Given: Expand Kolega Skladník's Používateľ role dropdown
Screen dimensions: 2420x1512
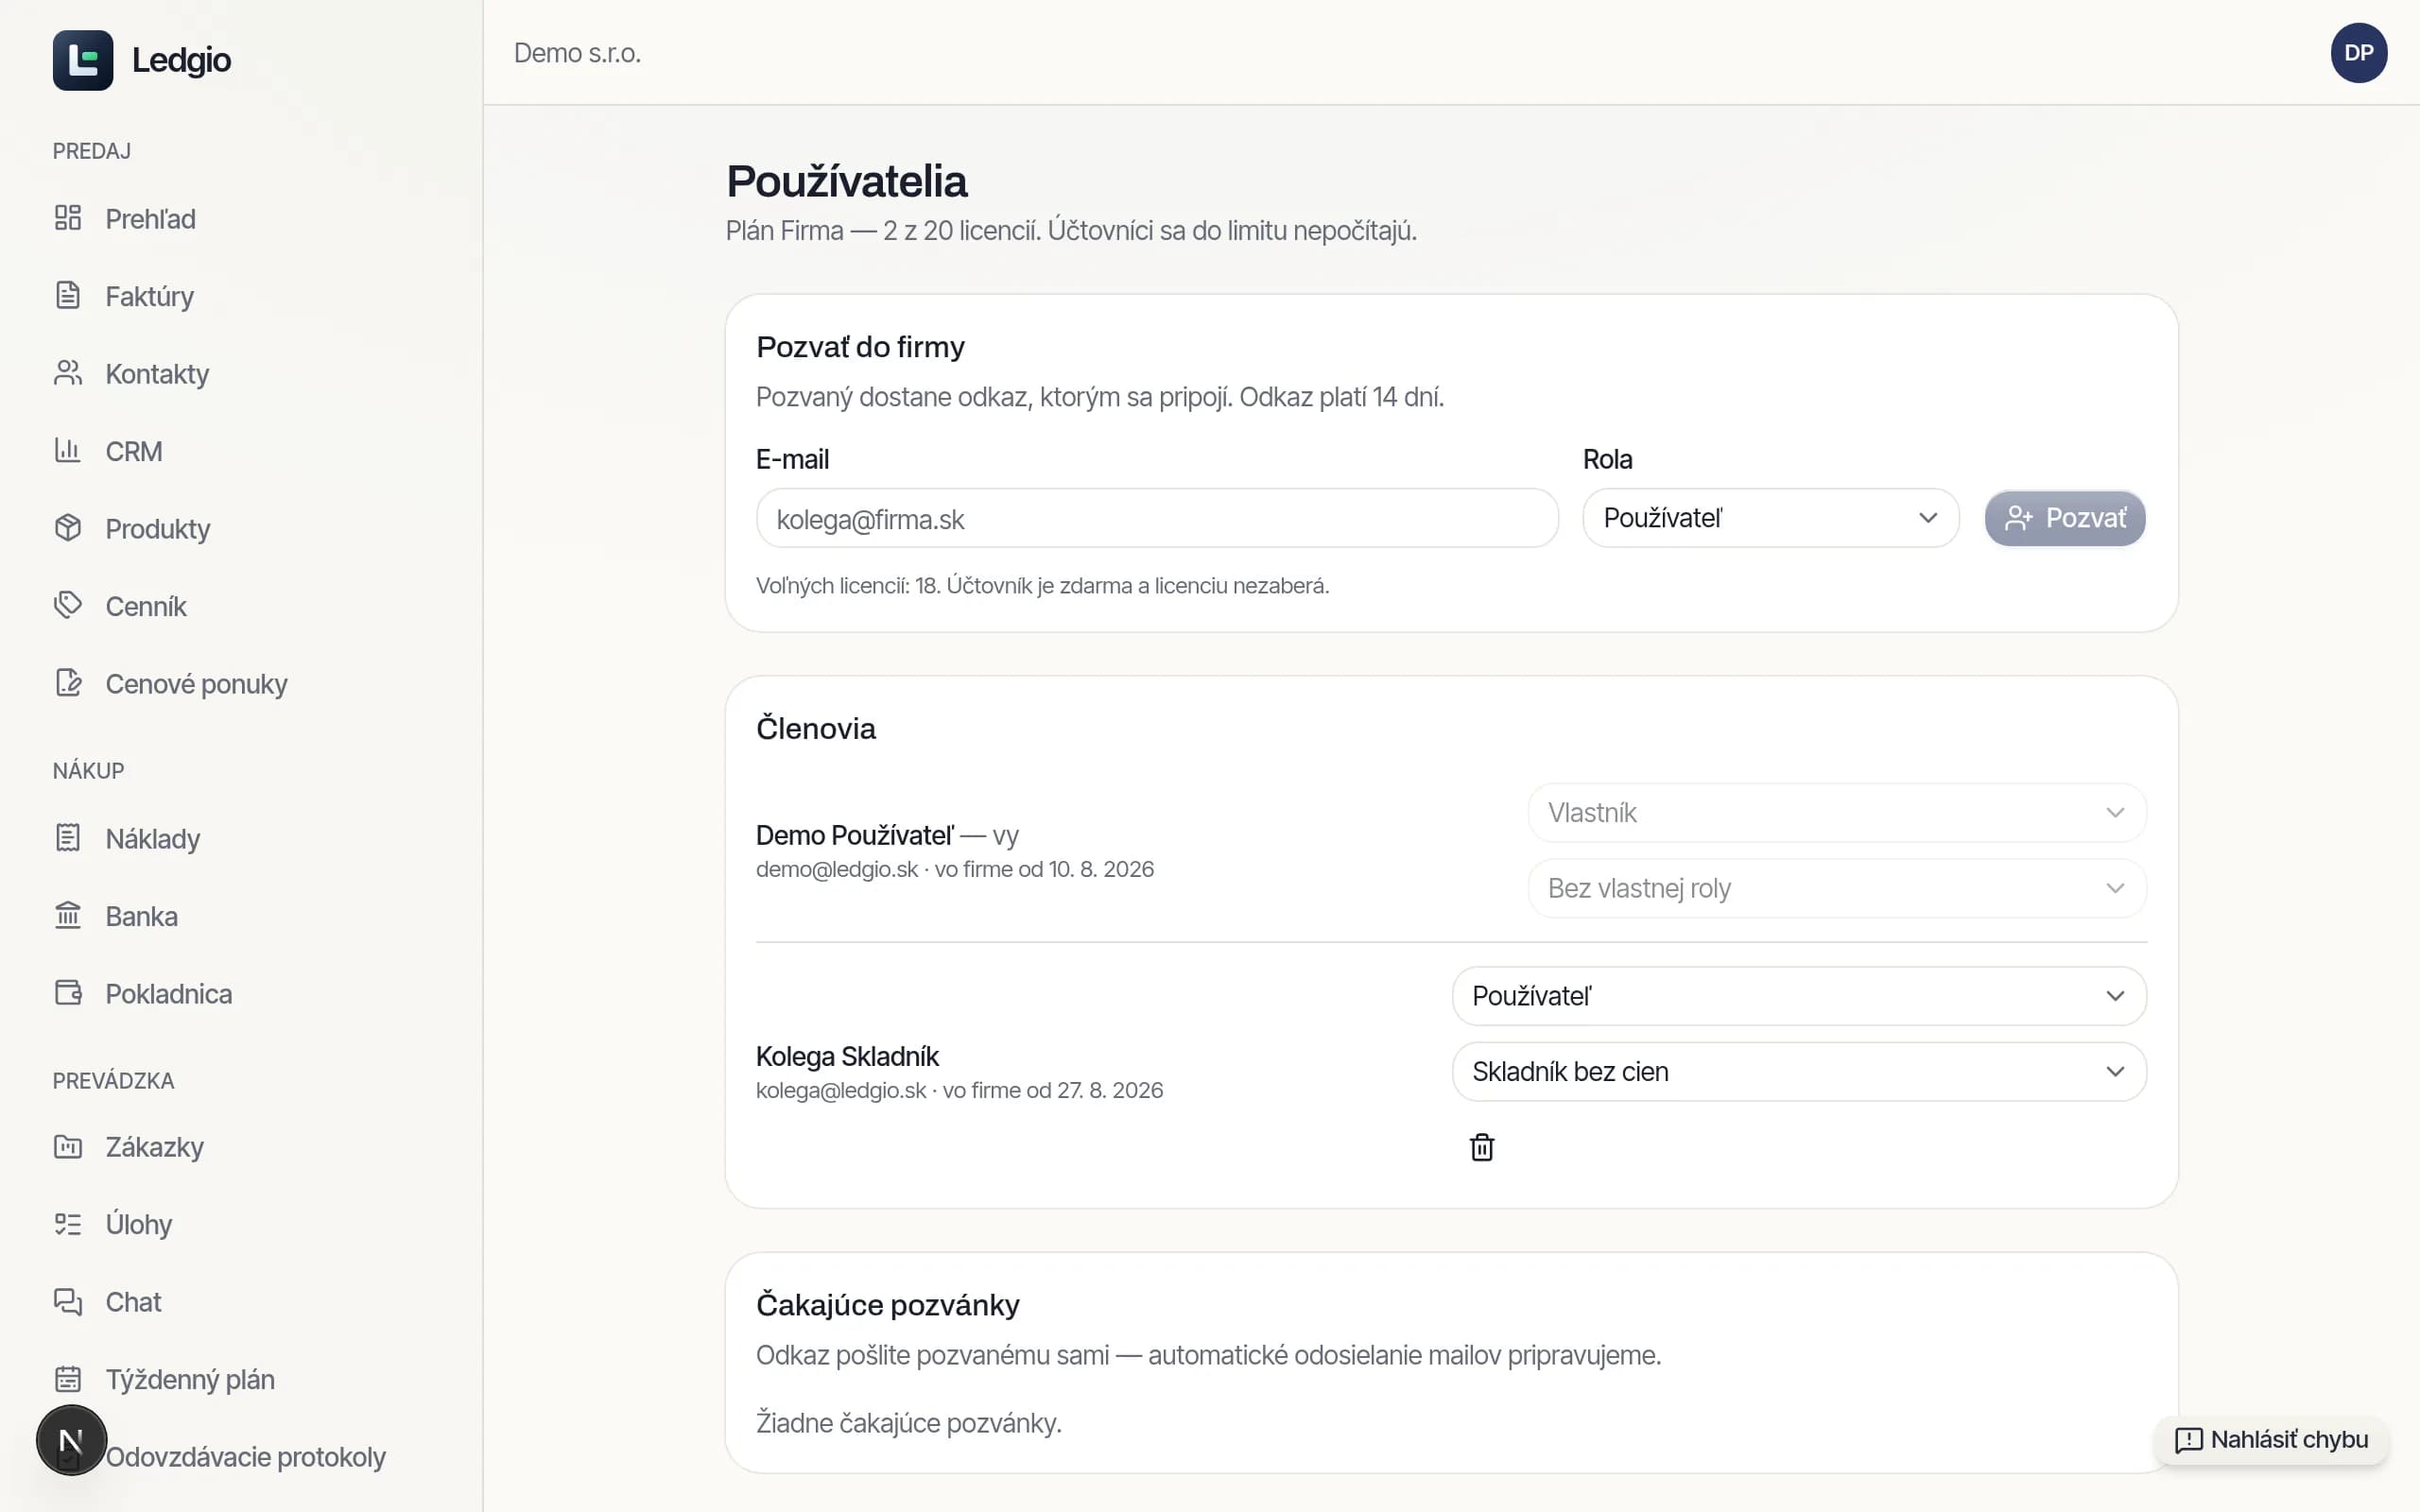Looking at the screenshot, I should pos(1799,996).
